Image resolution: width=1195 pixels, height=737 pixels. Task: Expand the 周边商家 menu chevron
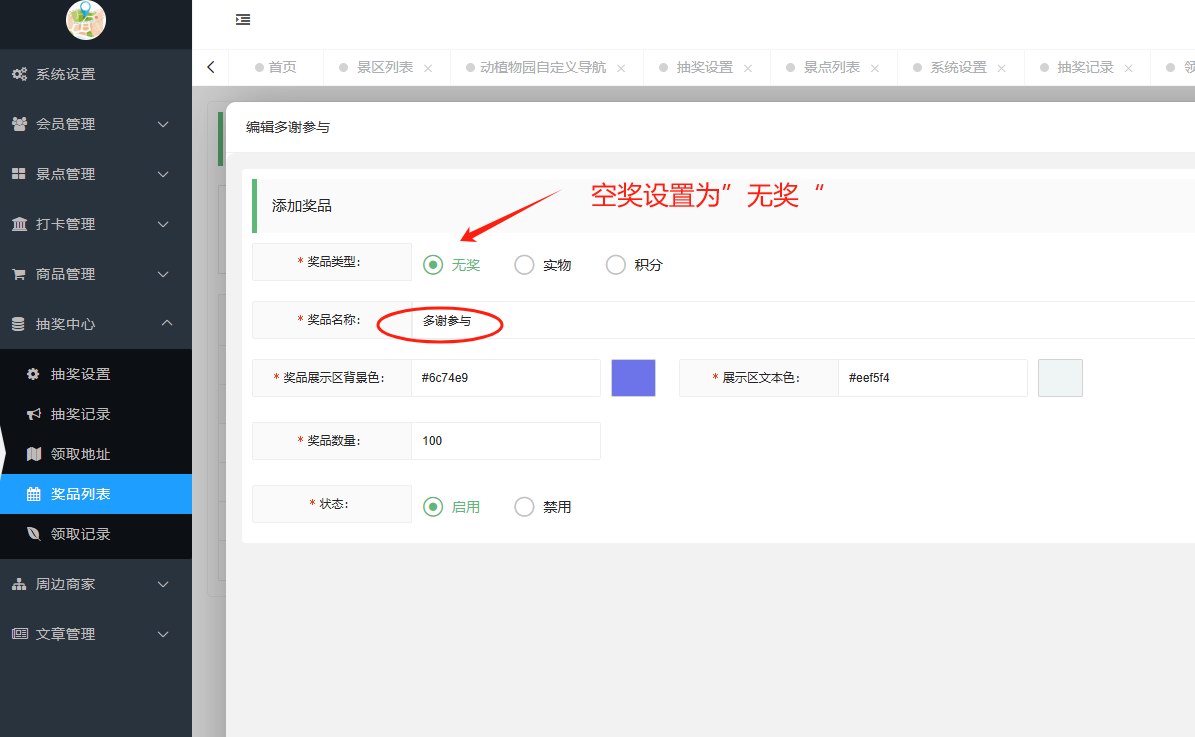coord(163,585)
